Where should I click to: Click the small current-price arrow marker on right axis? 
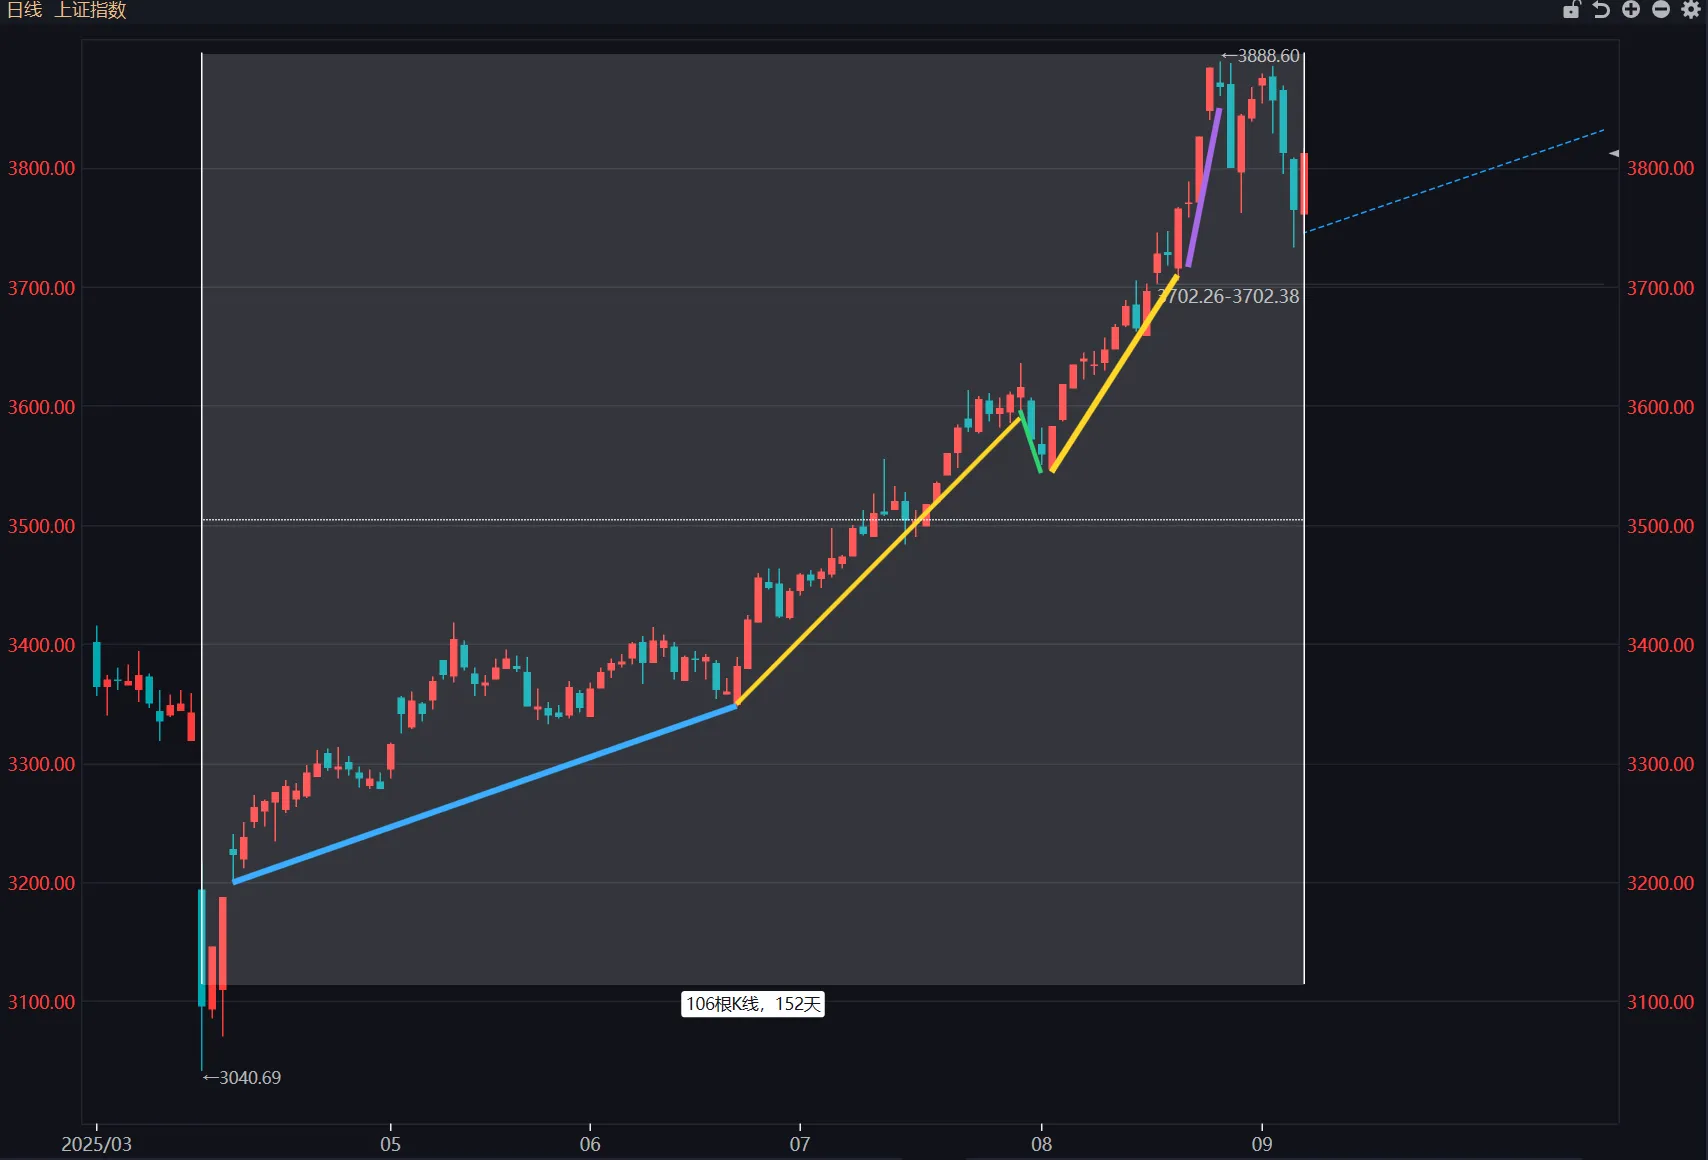tap(1614, 153)
